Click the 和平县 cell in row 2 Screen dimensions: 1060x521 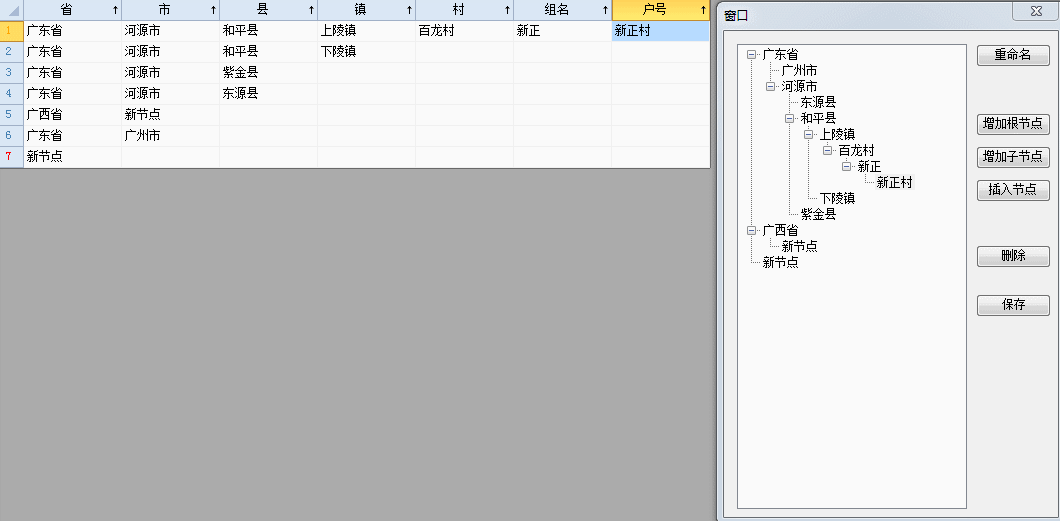pos(268,51)
